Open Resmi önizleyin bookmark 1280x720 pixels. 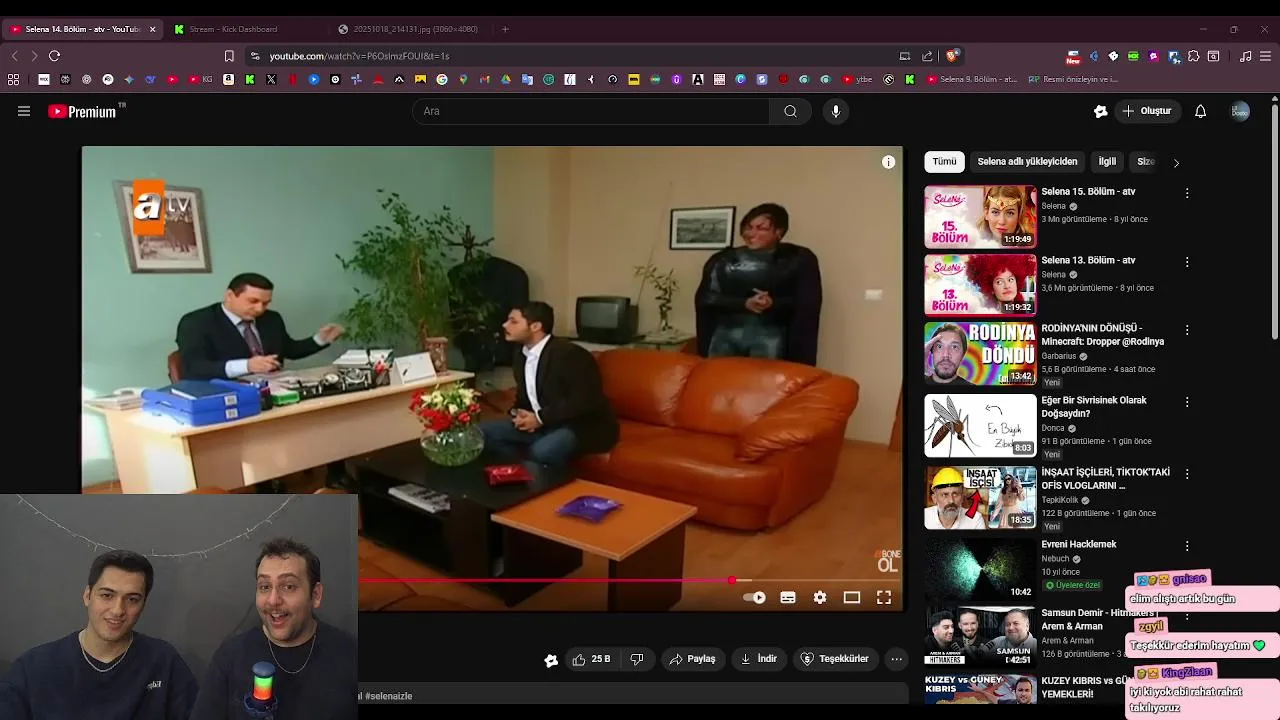(x=1073, y=79)
